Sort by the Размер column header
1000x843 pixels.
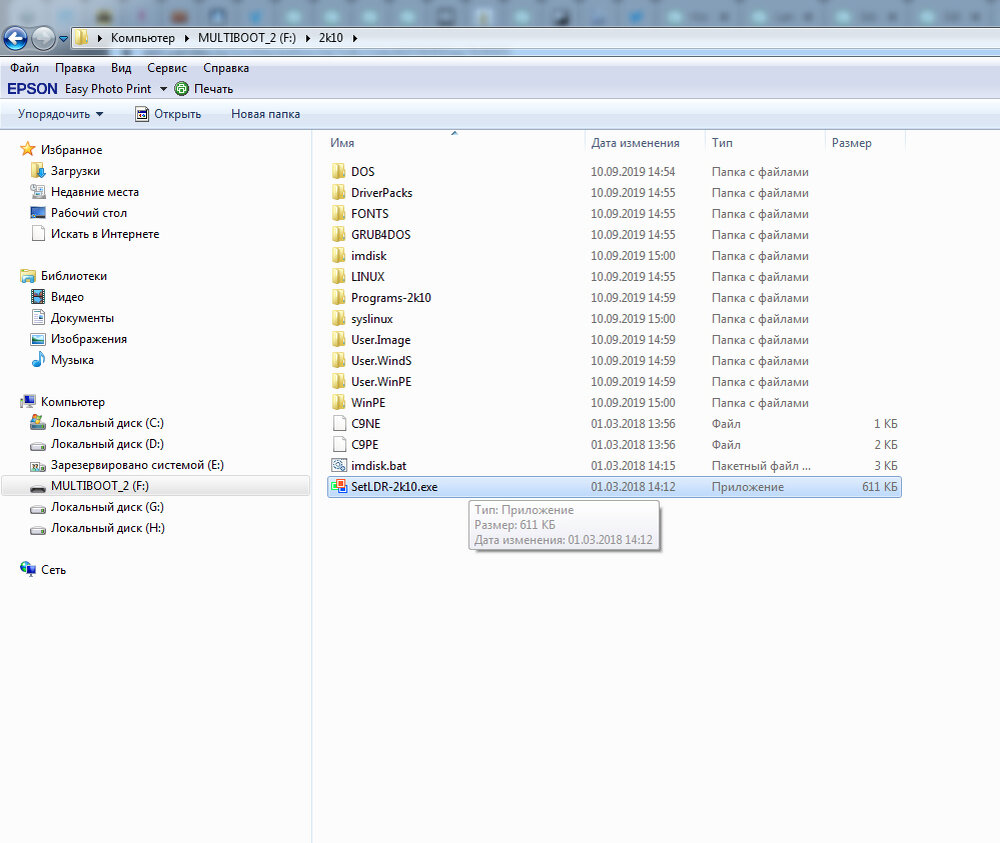tap(851, 143)
